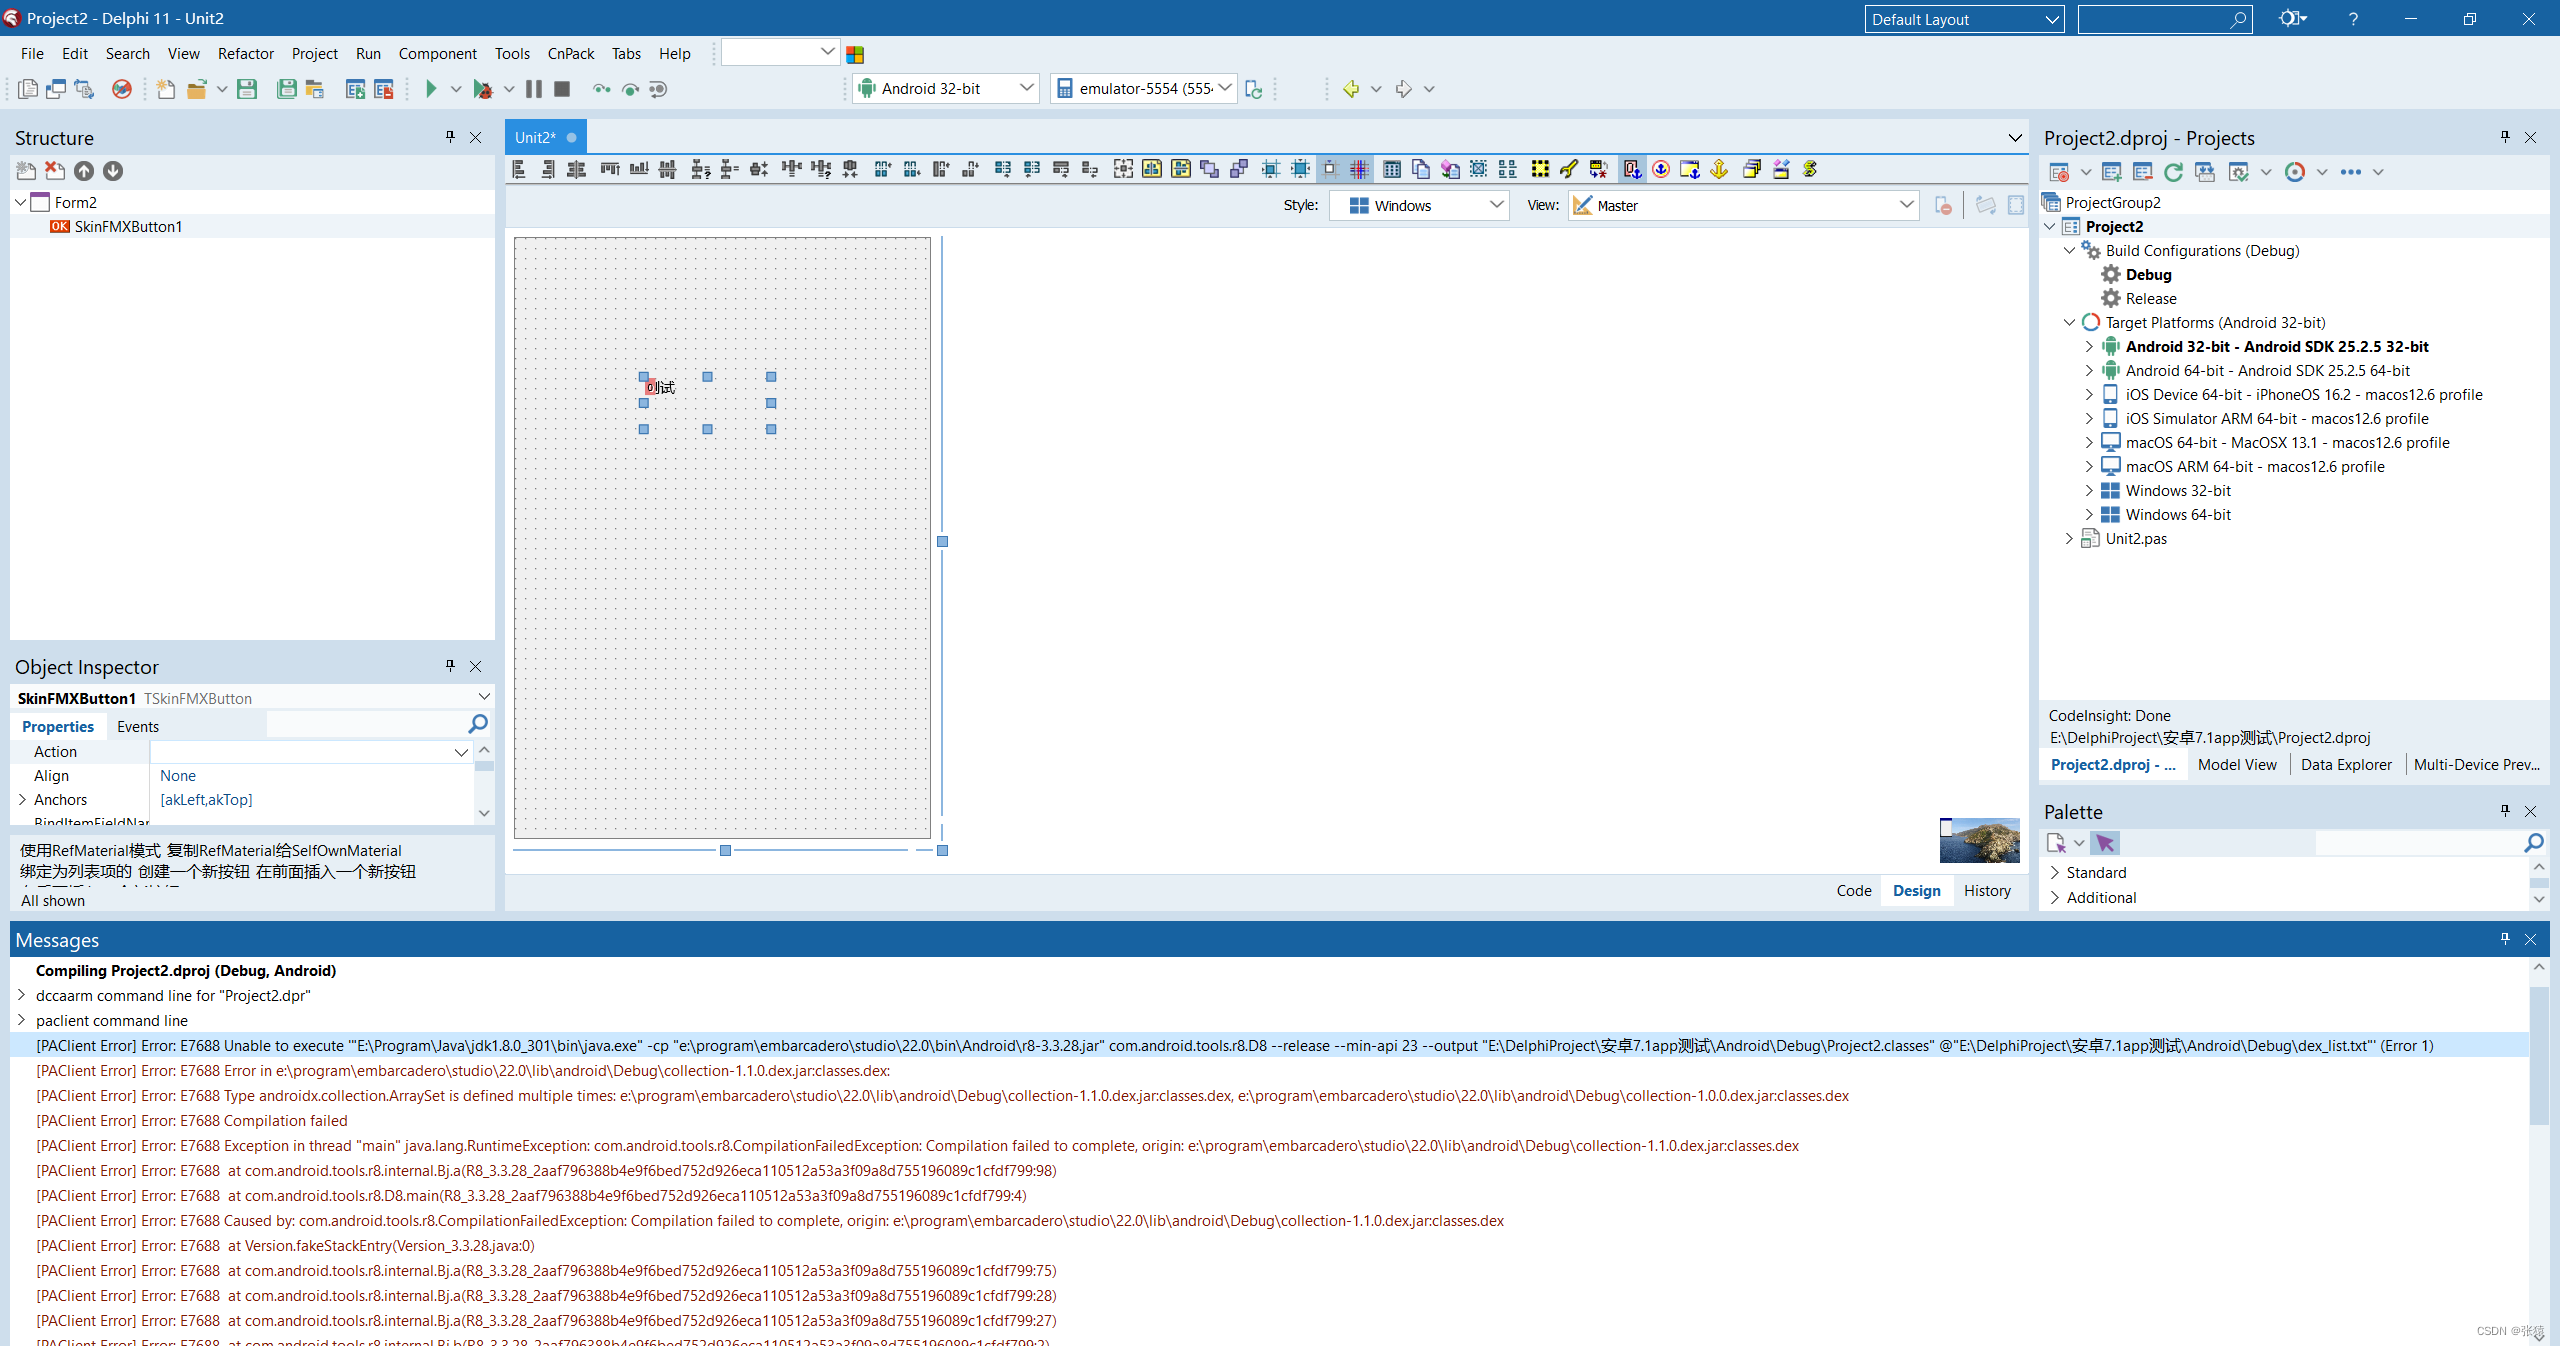Image resolution: width=2560 pixels, height=1346 pixels.
Task: Click the Program Pause toolbar icon
Action: click(534, 89)
